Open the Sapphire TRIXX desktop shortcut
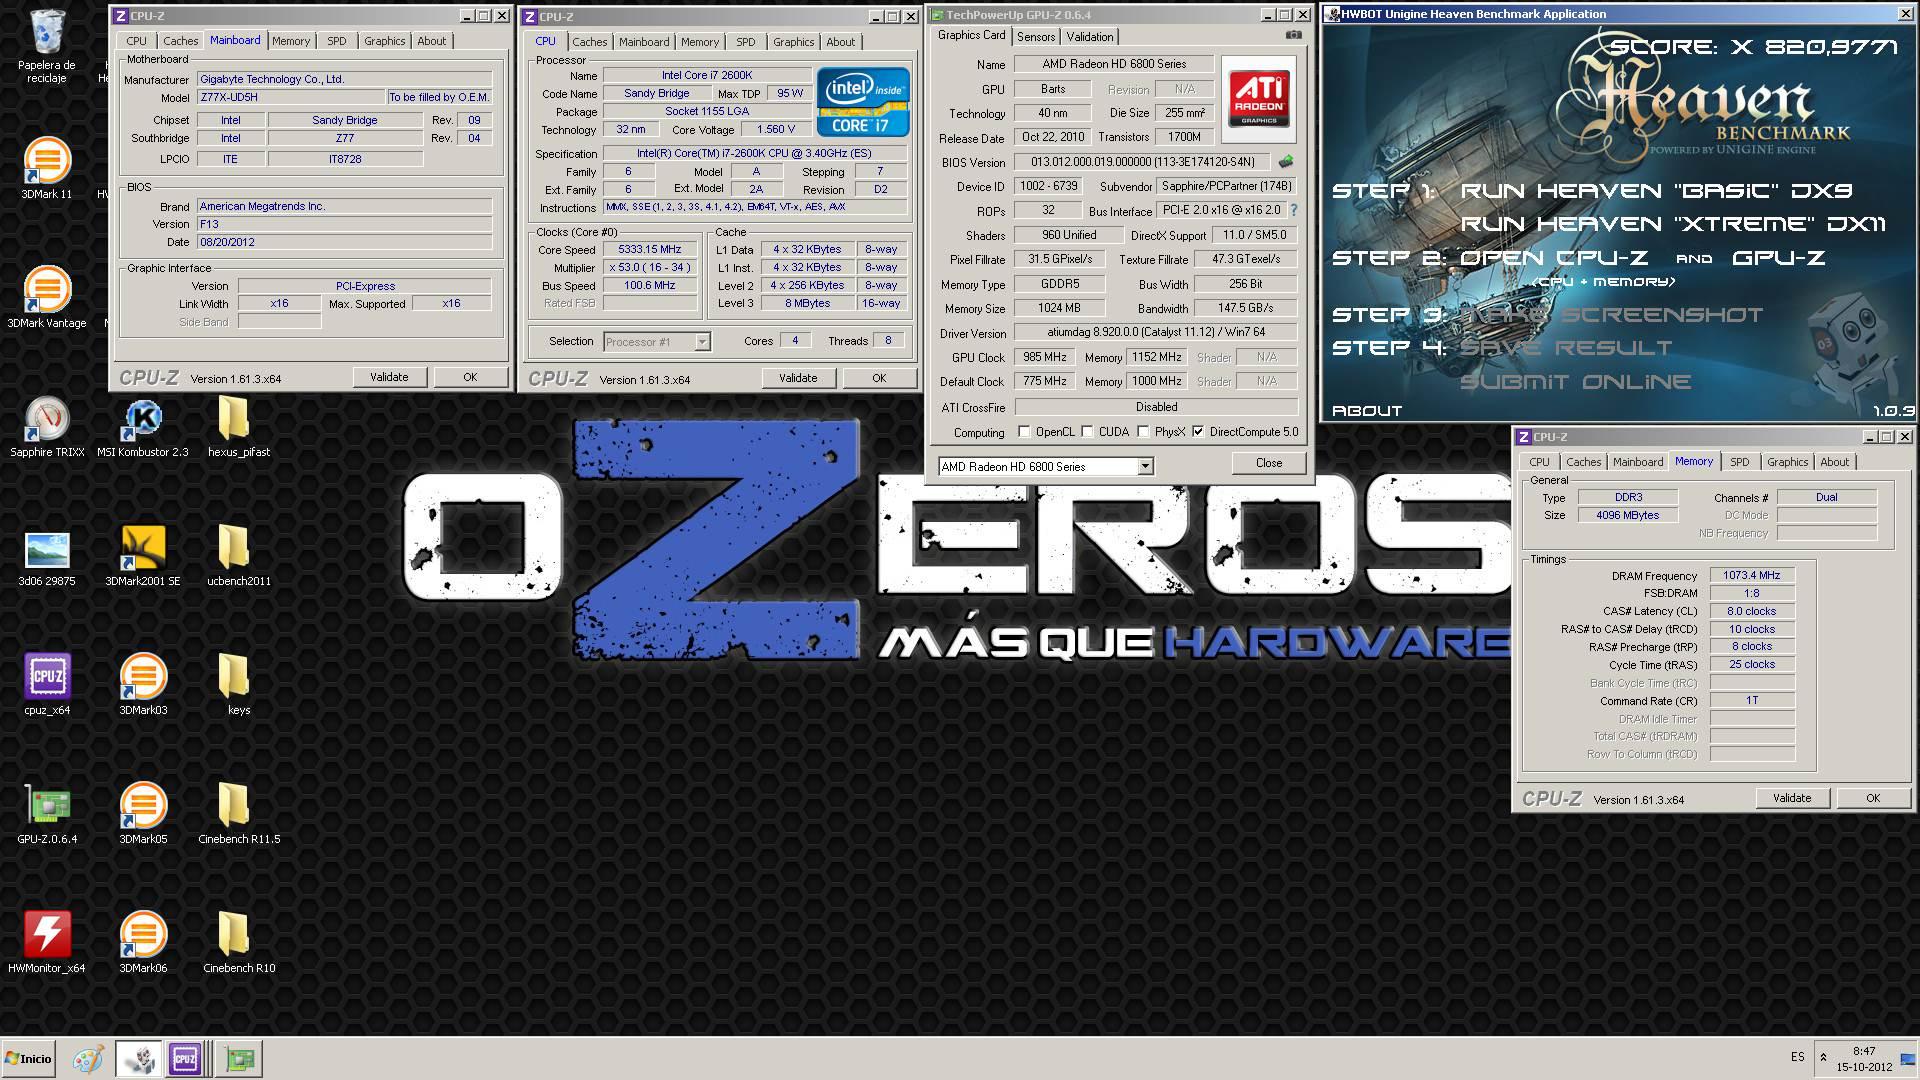The height and width of the screenshot is (1080, 1920). coord(47,428)
